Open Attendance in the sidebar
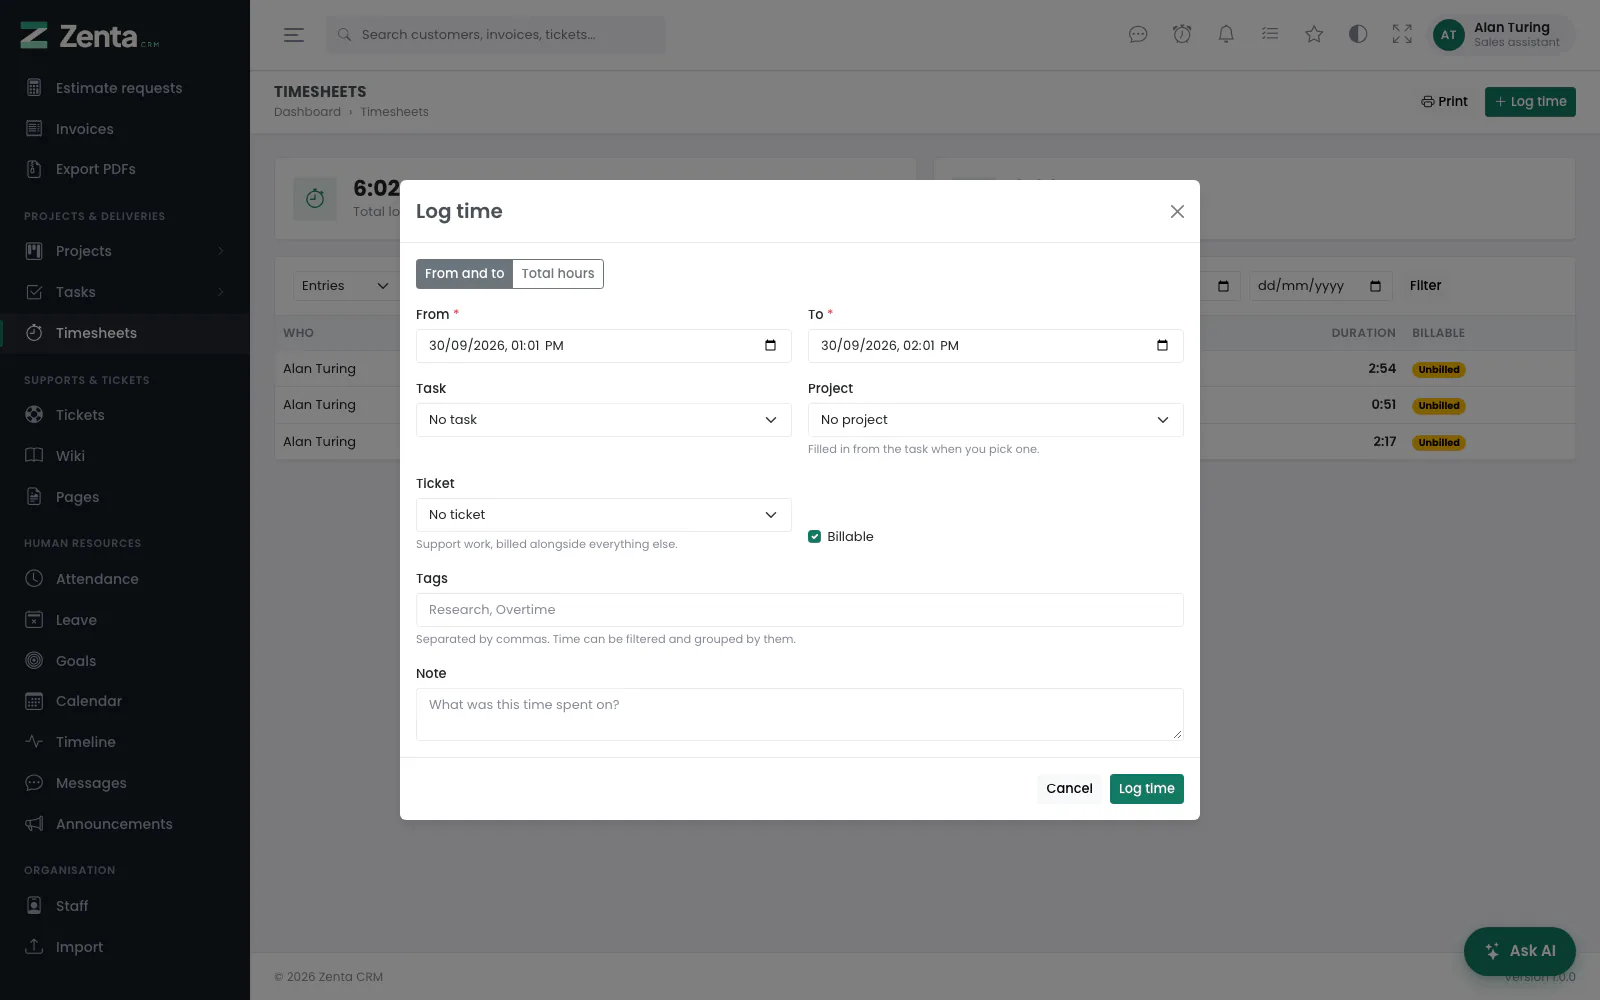Screen dimensions: 1600x1000 (x=125, y=579)
